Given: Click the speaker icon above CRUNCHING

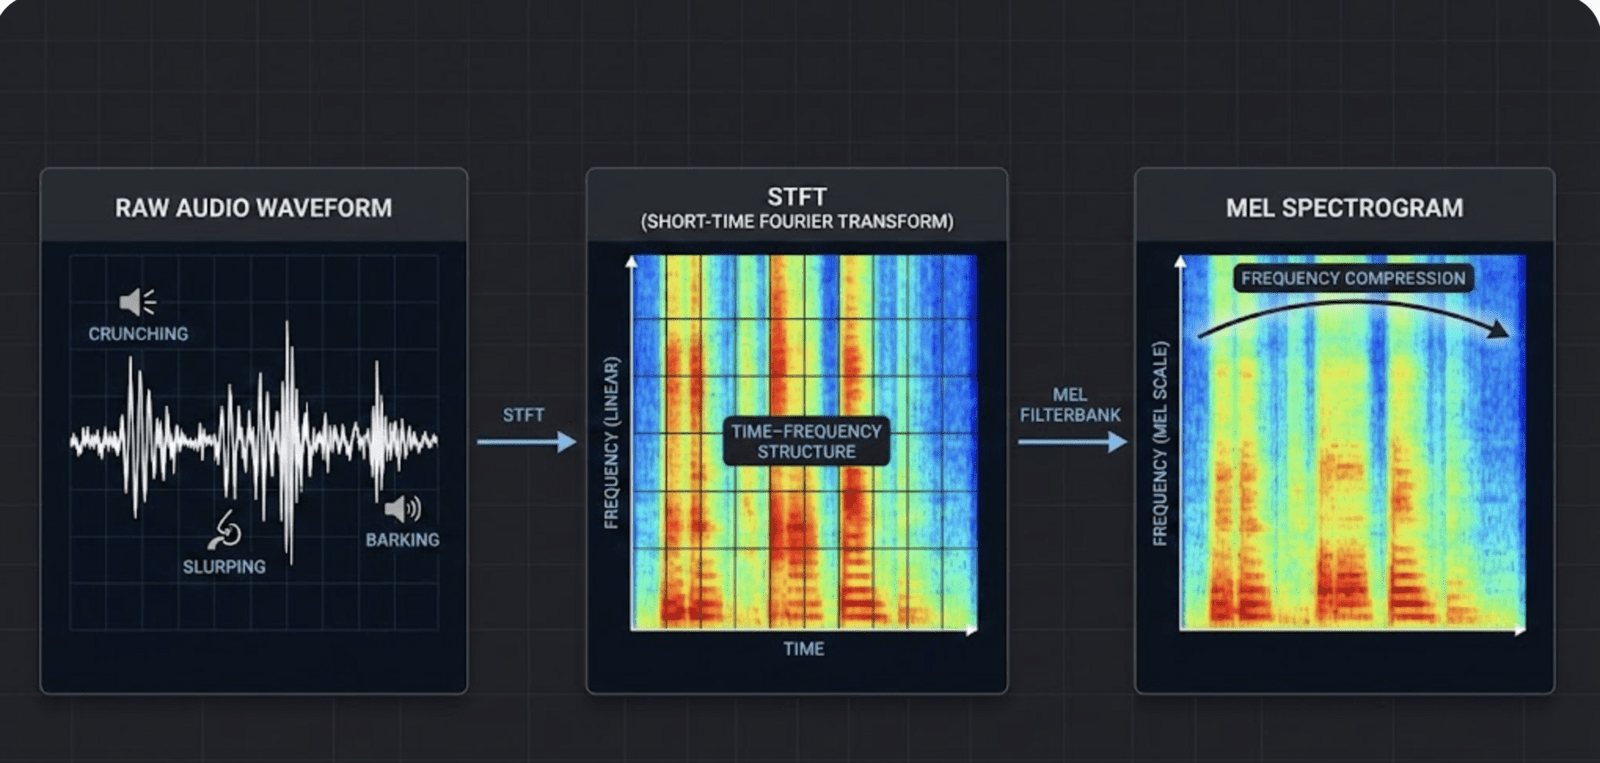Looking at the screenshot, I should (x=137, y=301).
